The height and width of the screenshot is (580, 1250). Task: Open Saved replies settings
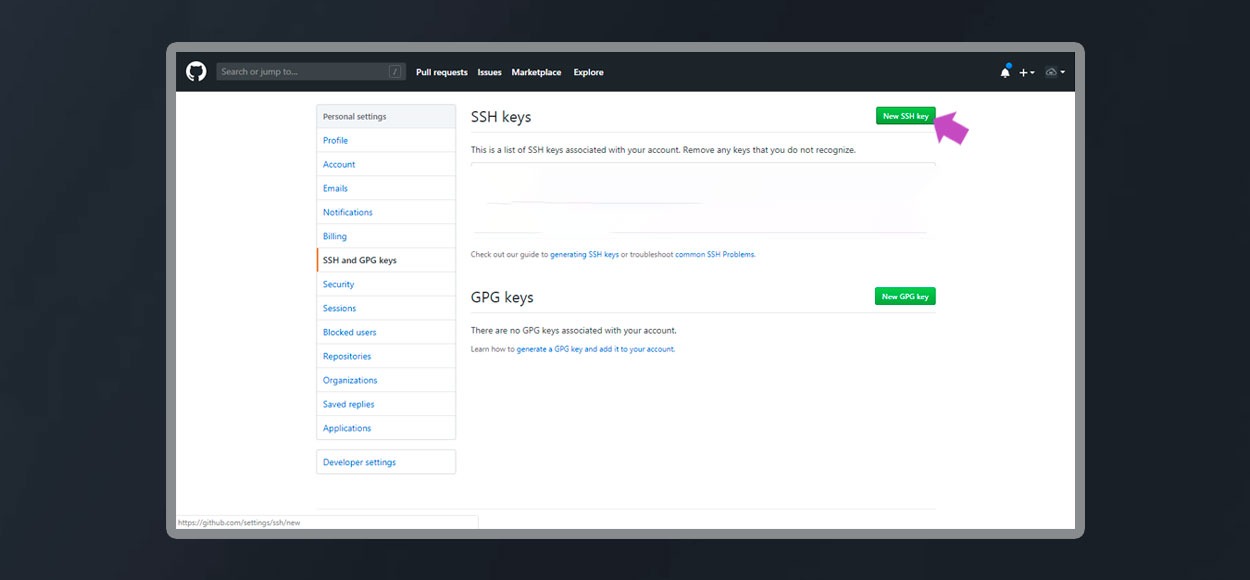click(386, 404)
